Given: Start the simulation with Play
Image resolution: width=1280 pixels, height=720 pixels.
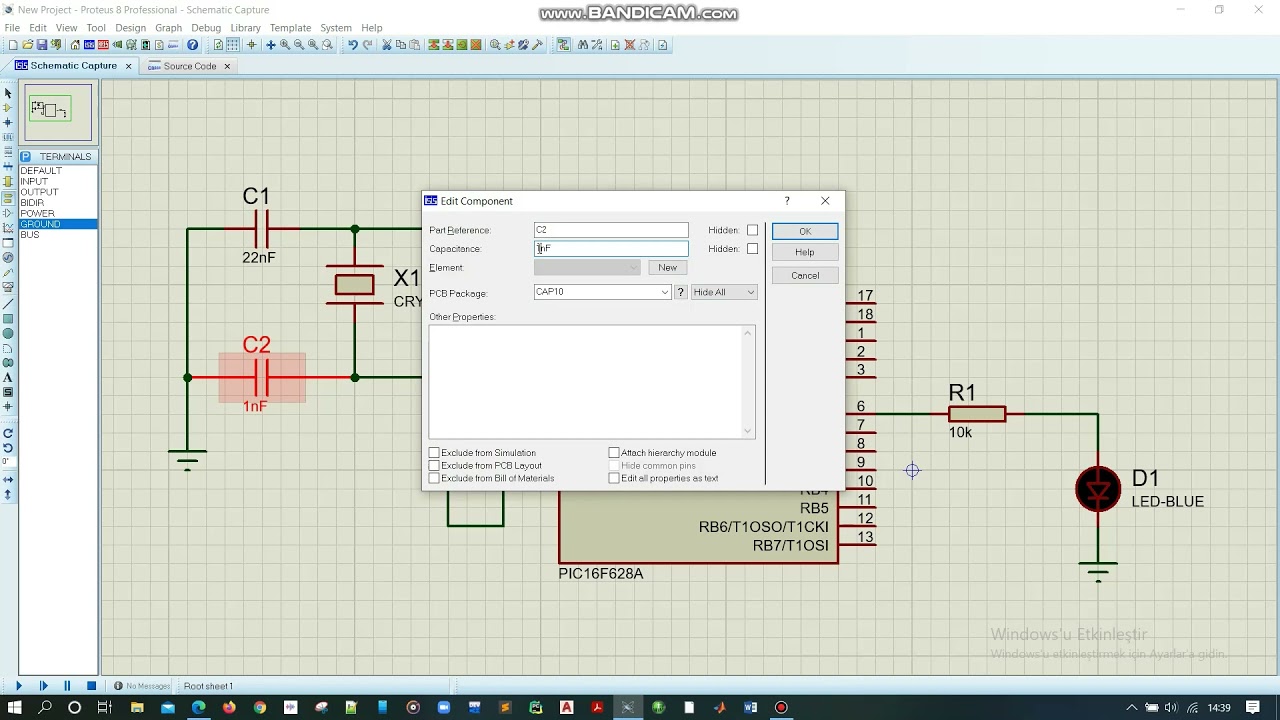Looking at the screenshot, I should point(19,686).
